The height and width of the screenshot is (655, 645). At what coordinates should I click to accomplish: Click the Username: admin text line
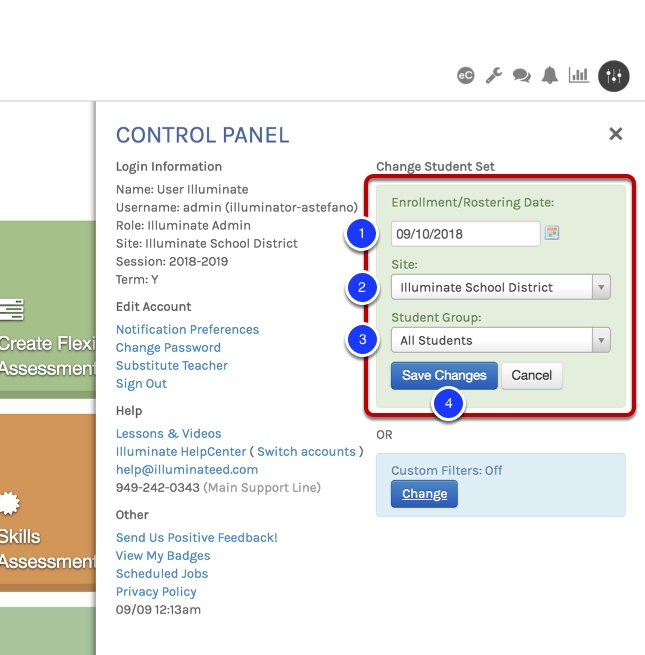(237, 208)
